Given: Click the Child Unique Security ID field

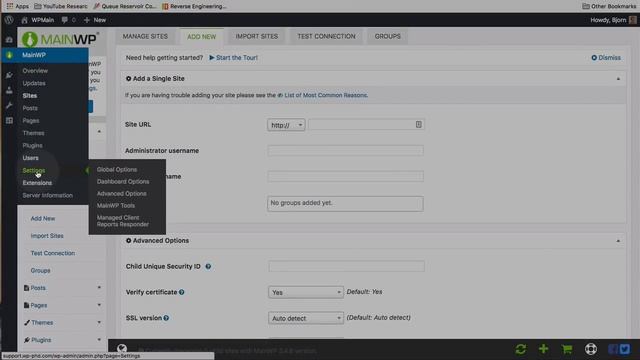Looking at the screenshot, I should (346, 266).
